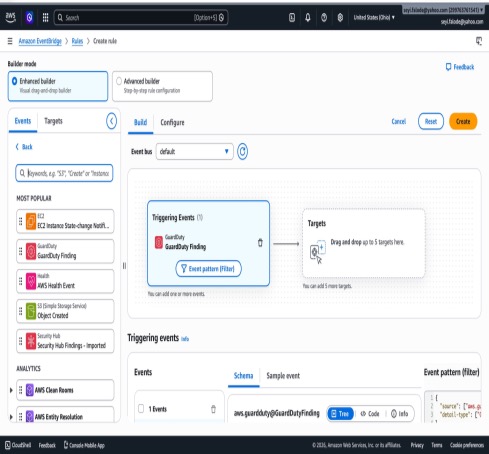The width and height of the screenshot is (489, 454).
Task: Open the Sample event tab
Action: (283, 376)
